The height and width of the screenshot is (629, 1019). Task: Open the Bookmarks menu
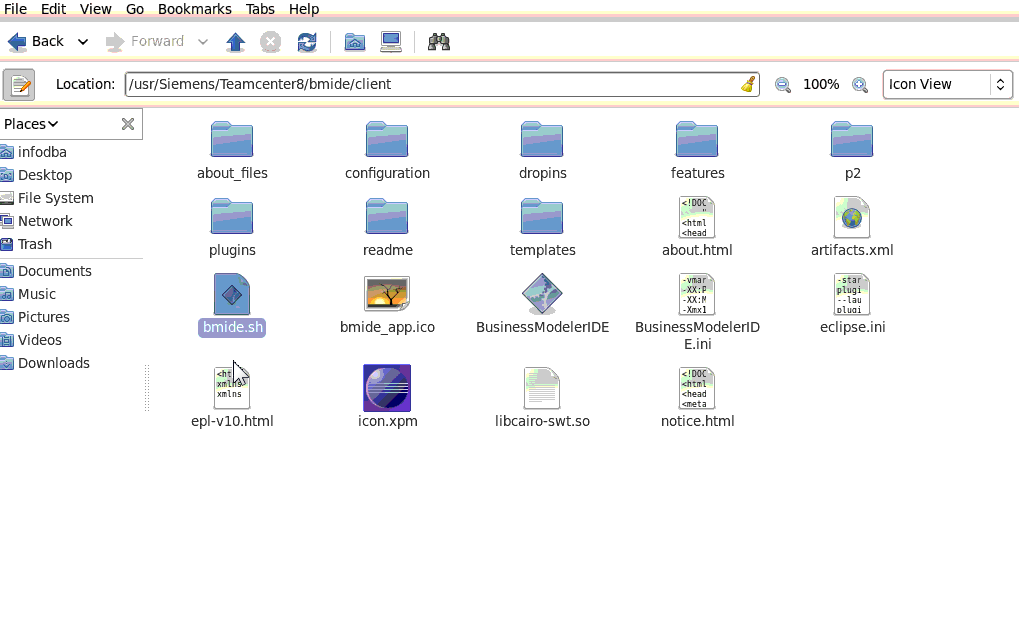(194, 9)
